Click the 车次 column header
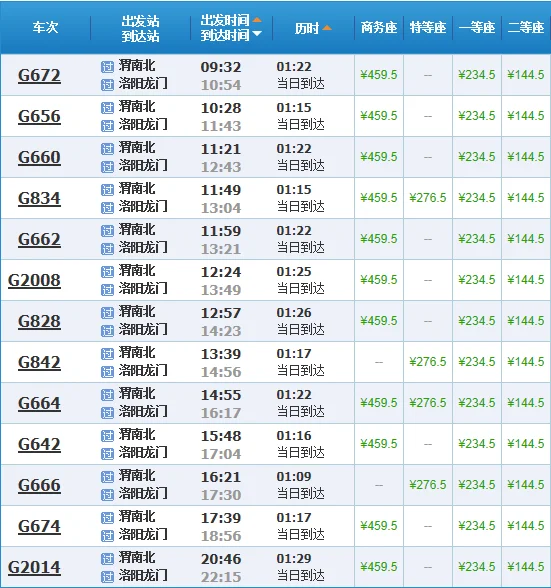The height and width of the screenshot is (588, 551). pyautogui.click(x=45, y=27)
